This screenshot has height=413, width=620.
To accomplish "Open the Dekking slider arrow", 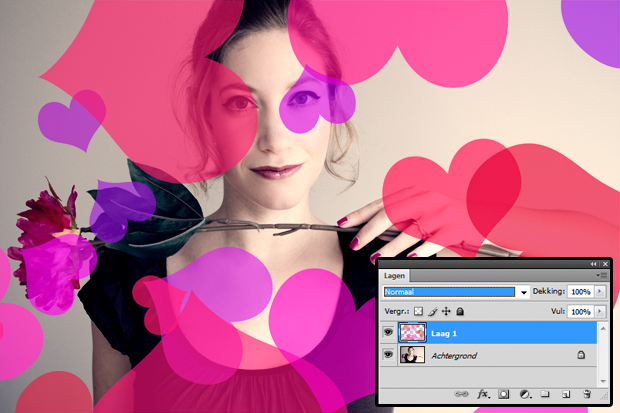I will 600,292.
